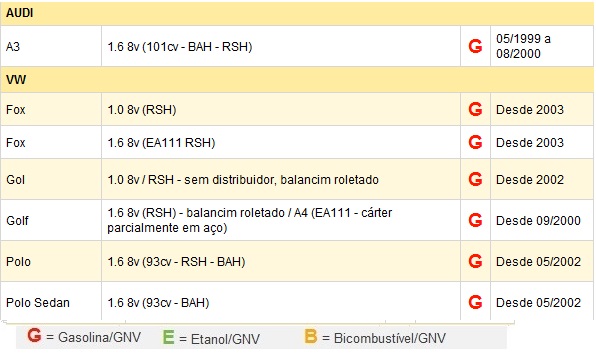Screen dimensions: 596x361
Task: Select the Polo Sedan model cell
Action: [x=51, y=302]
